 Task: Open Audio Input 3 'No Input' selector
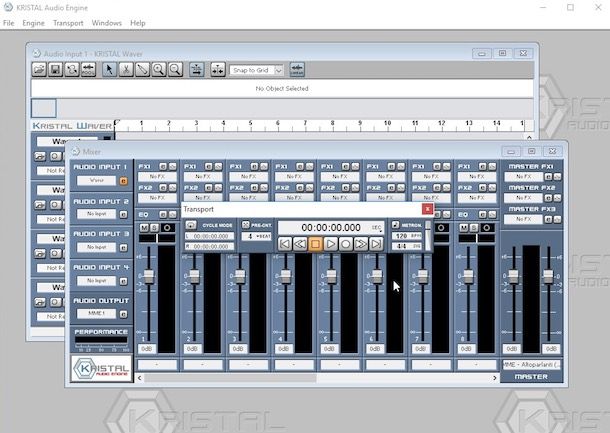point(96,247)
